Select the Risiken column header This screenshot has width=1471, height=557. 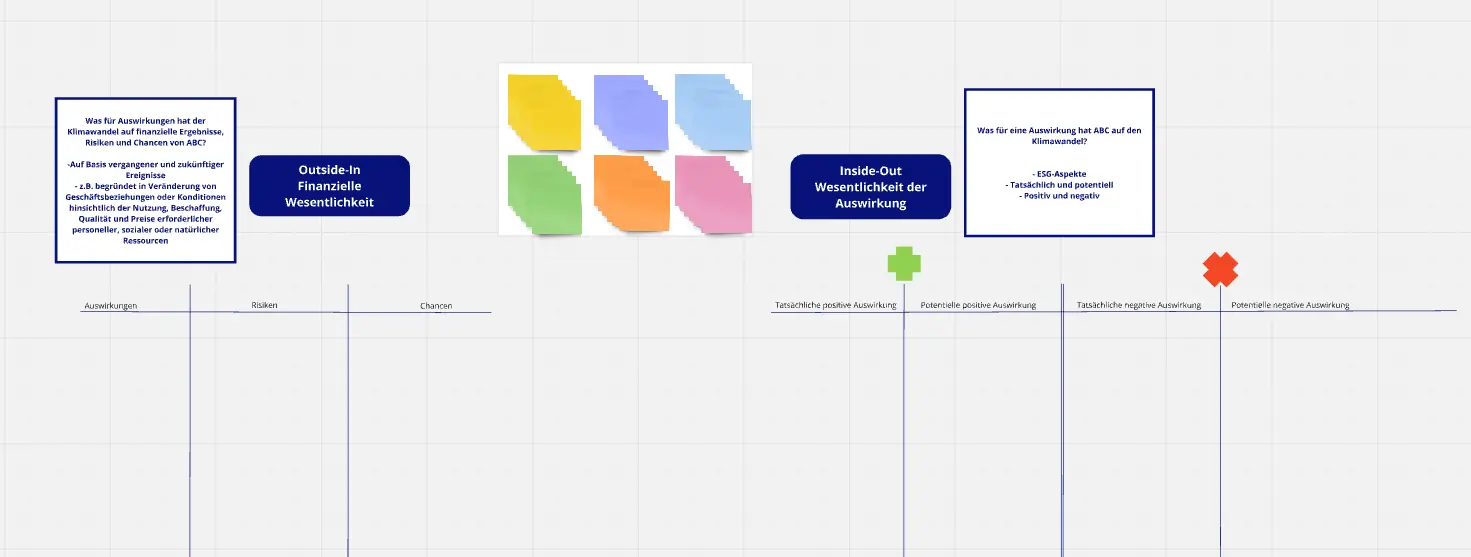(x=264, y=305)
